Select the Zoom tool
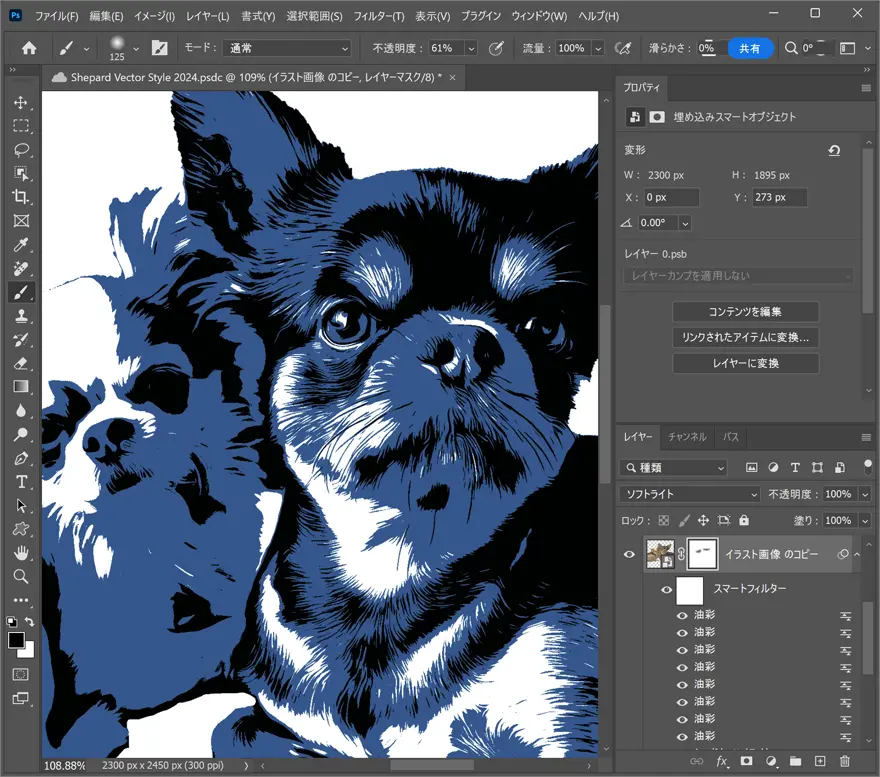Viewport: 880px width, 777px height. 21,576
